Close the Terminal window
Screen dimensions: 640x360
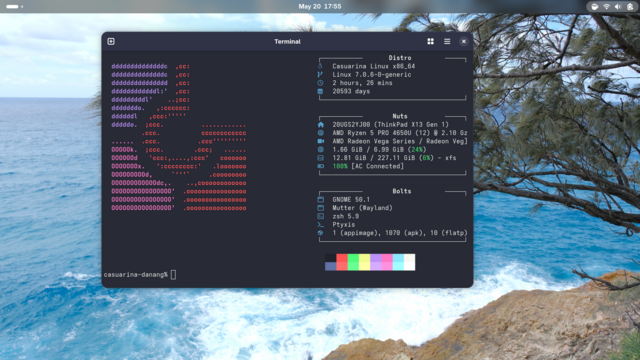(464, 41)
